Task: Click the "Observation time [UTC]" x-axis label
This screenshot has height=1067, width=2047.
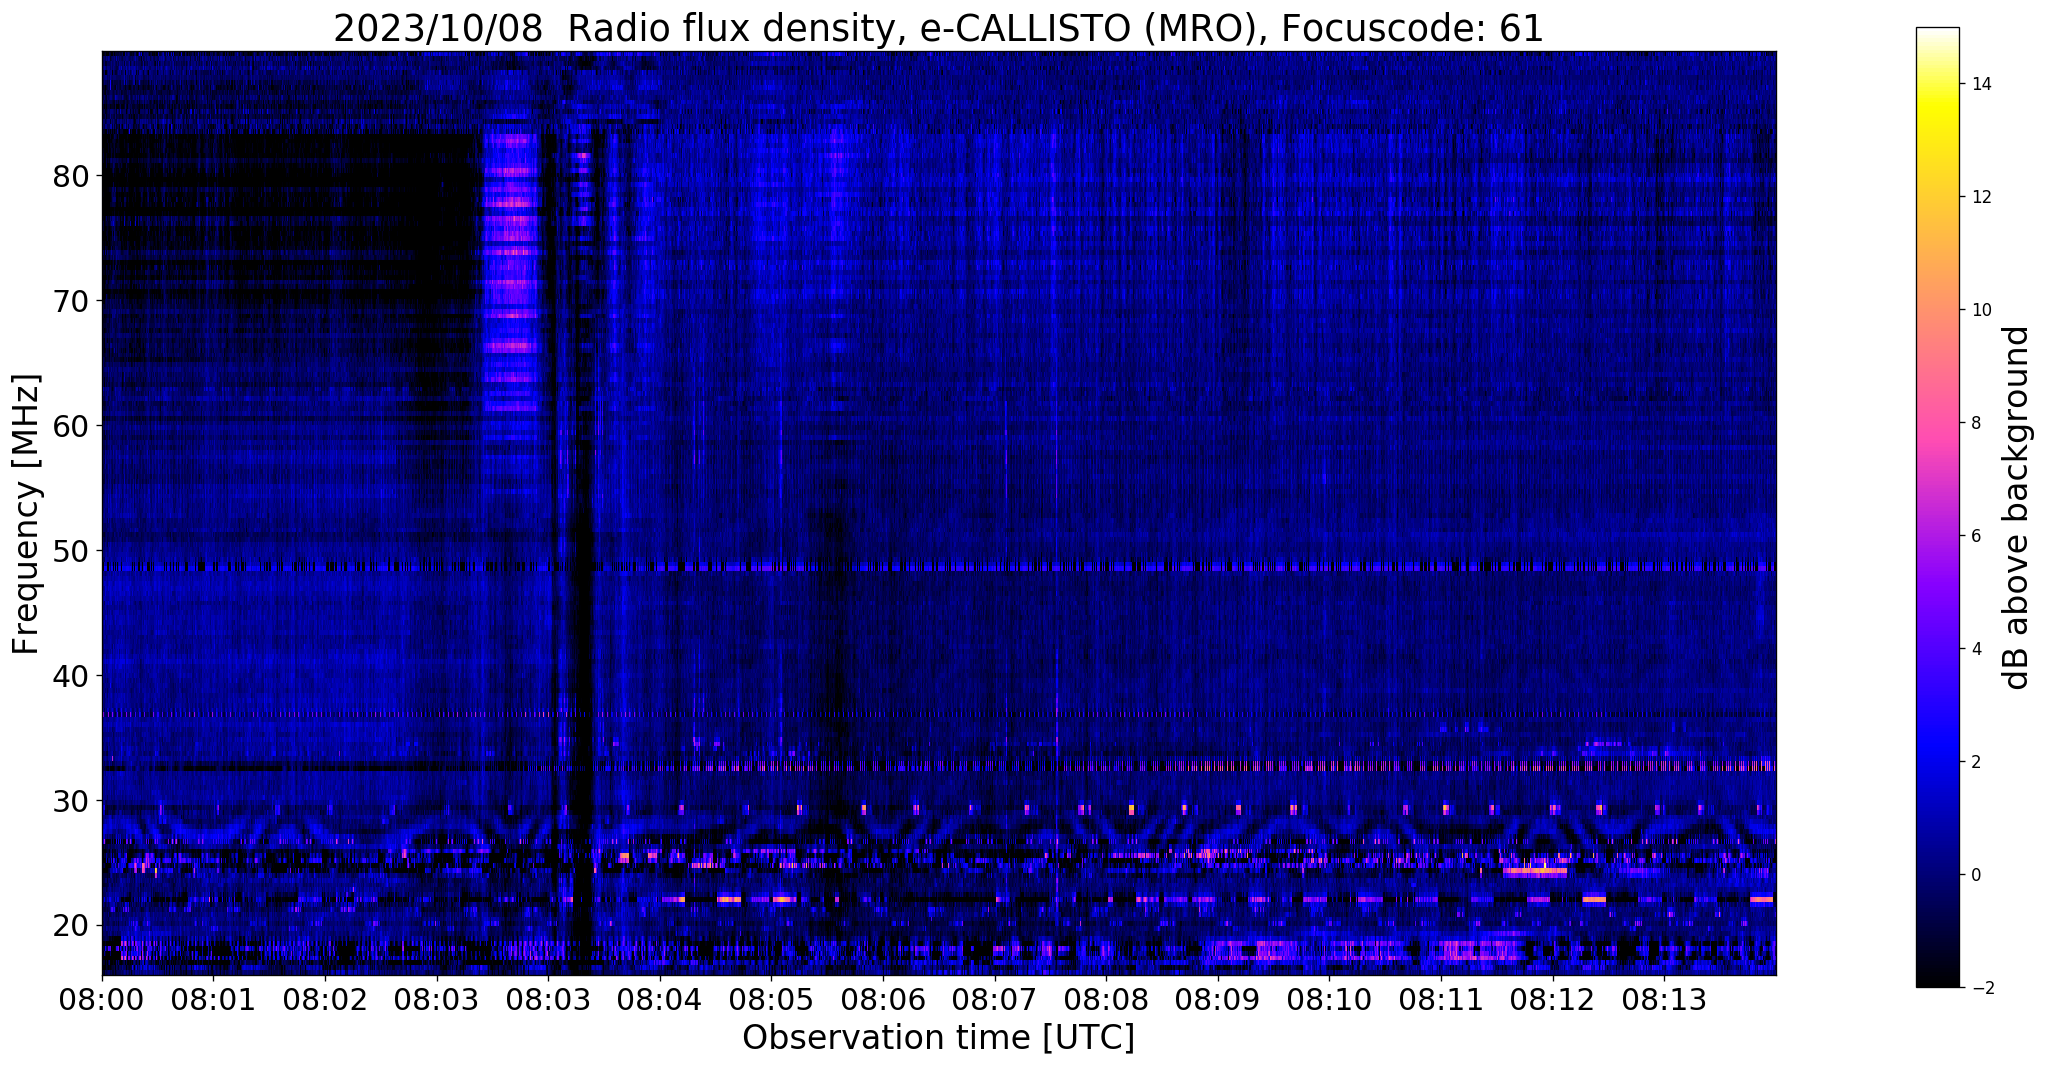Action: (x=938, y=1037)
